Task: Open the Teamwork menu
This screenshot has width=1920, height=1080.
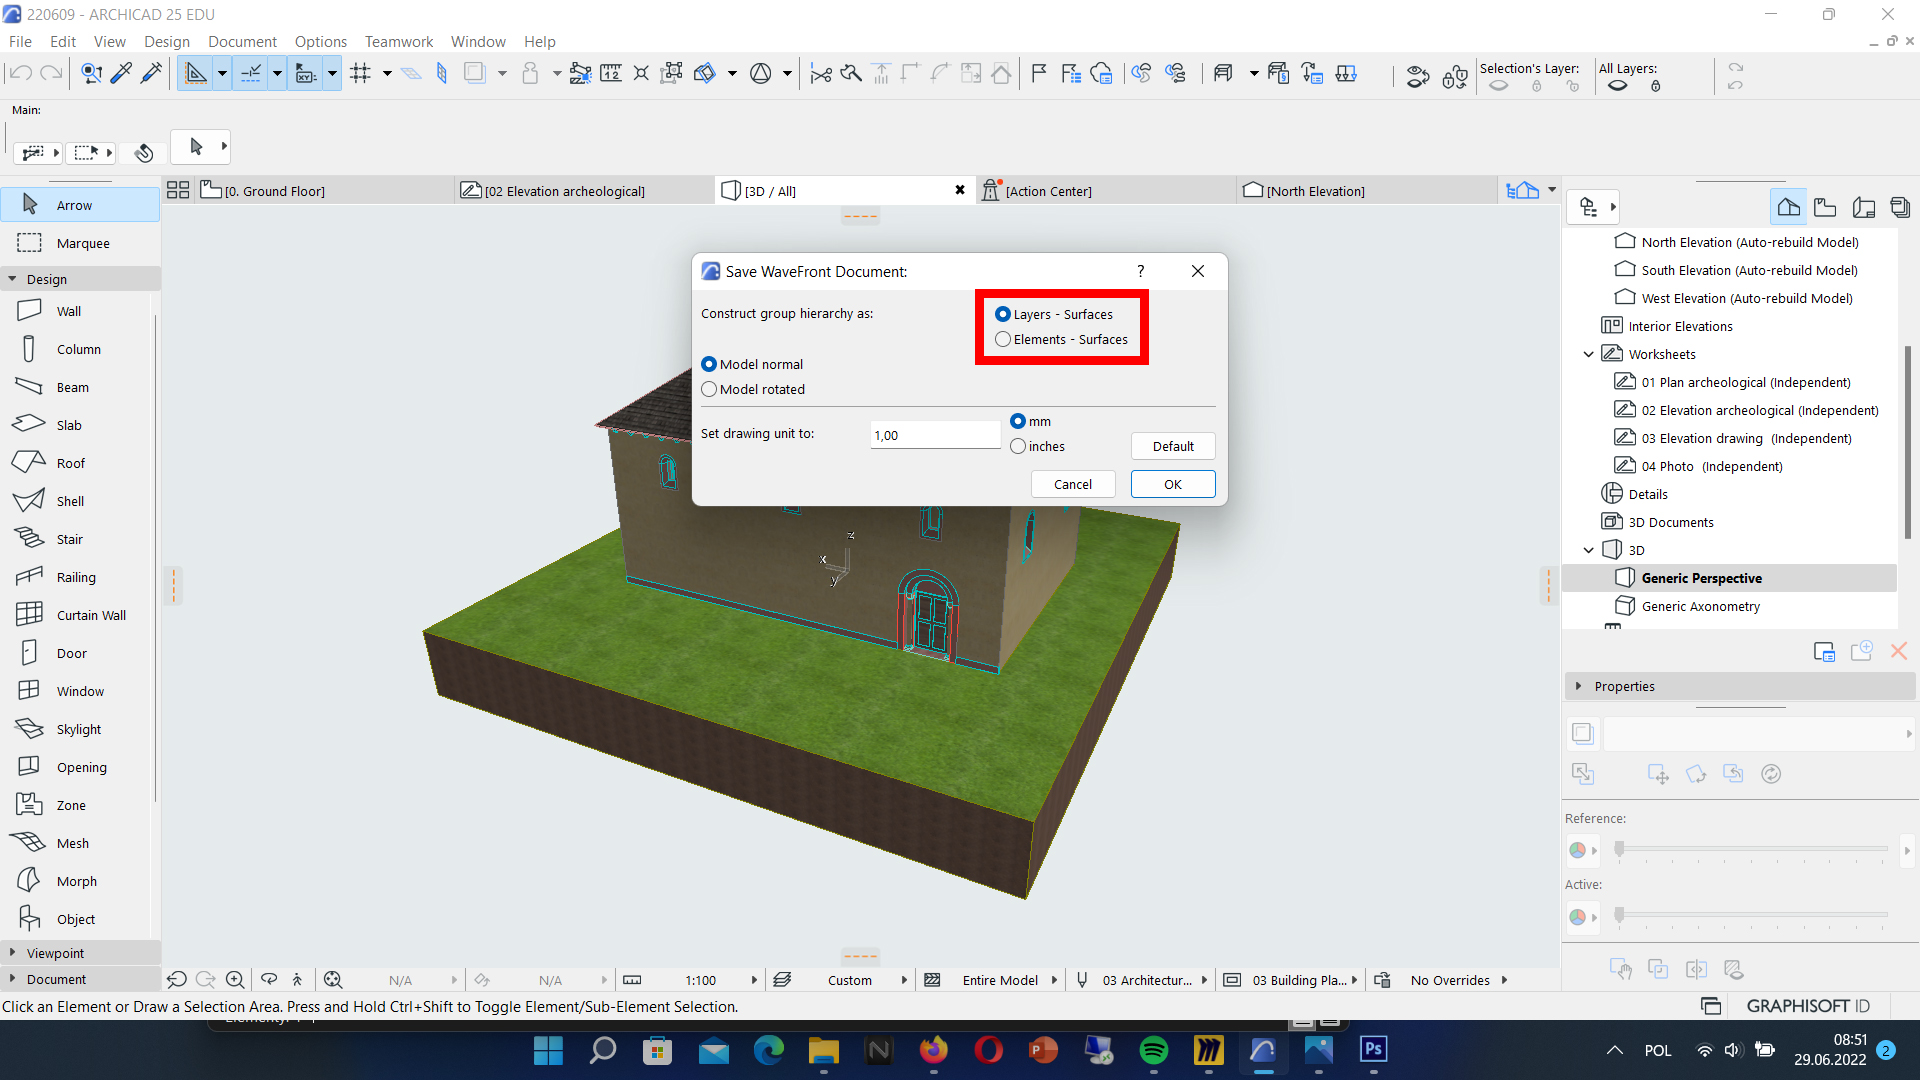Action: tap(399, 41)
